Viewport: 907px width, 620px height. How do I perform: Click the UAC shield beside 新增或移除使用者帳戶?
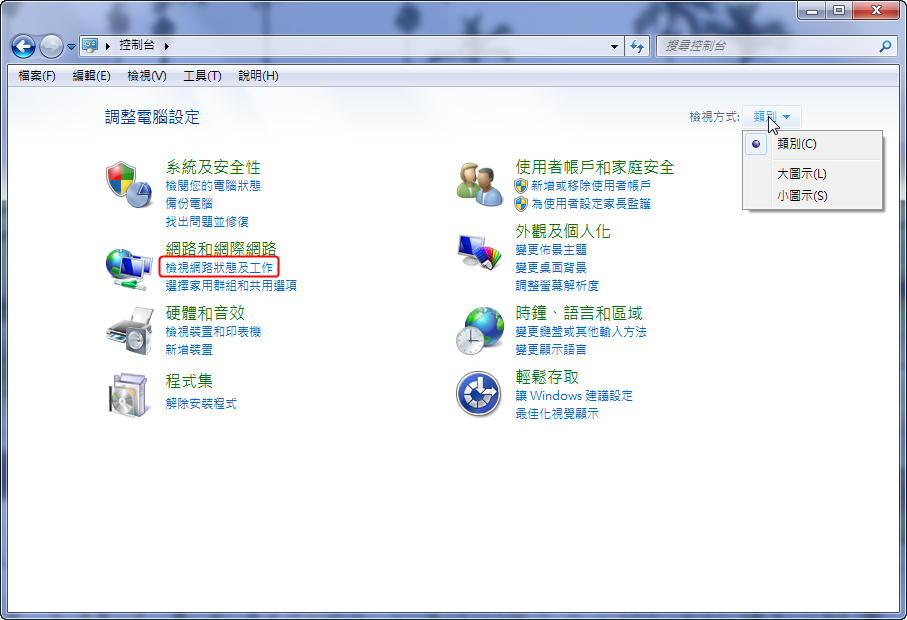pyautogui.click(x=521, y=186)
